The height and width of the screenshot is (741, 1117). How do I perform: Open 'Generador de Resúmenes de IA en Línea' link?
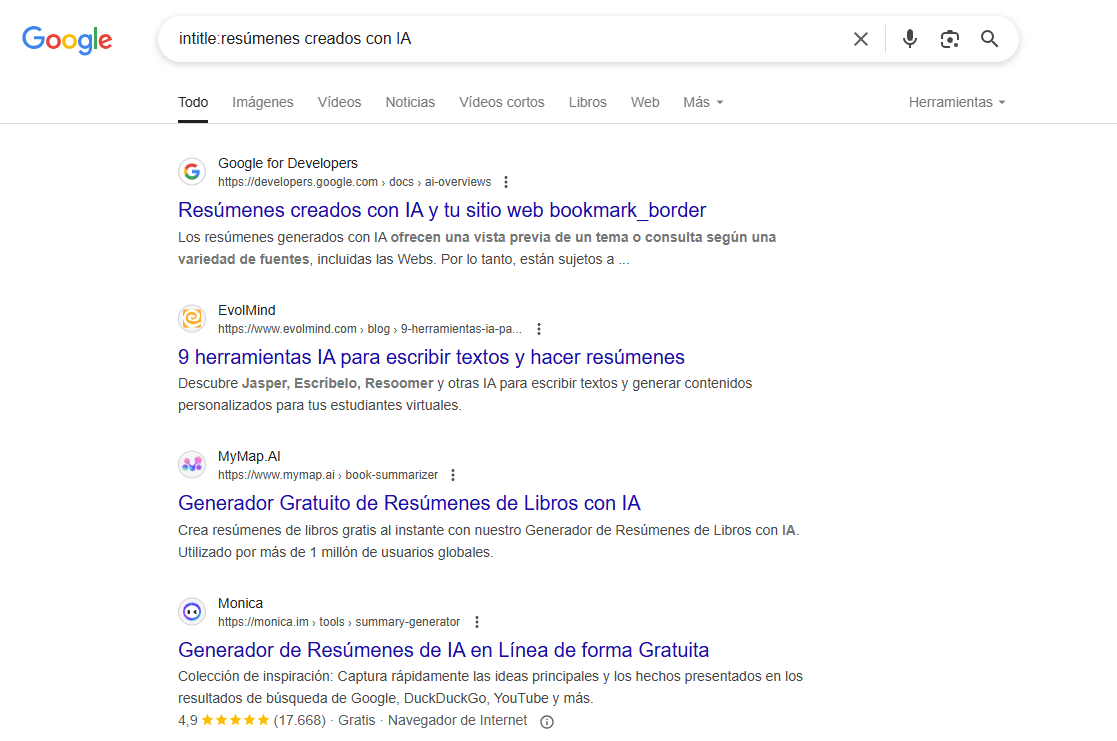(x=443, y=650)
